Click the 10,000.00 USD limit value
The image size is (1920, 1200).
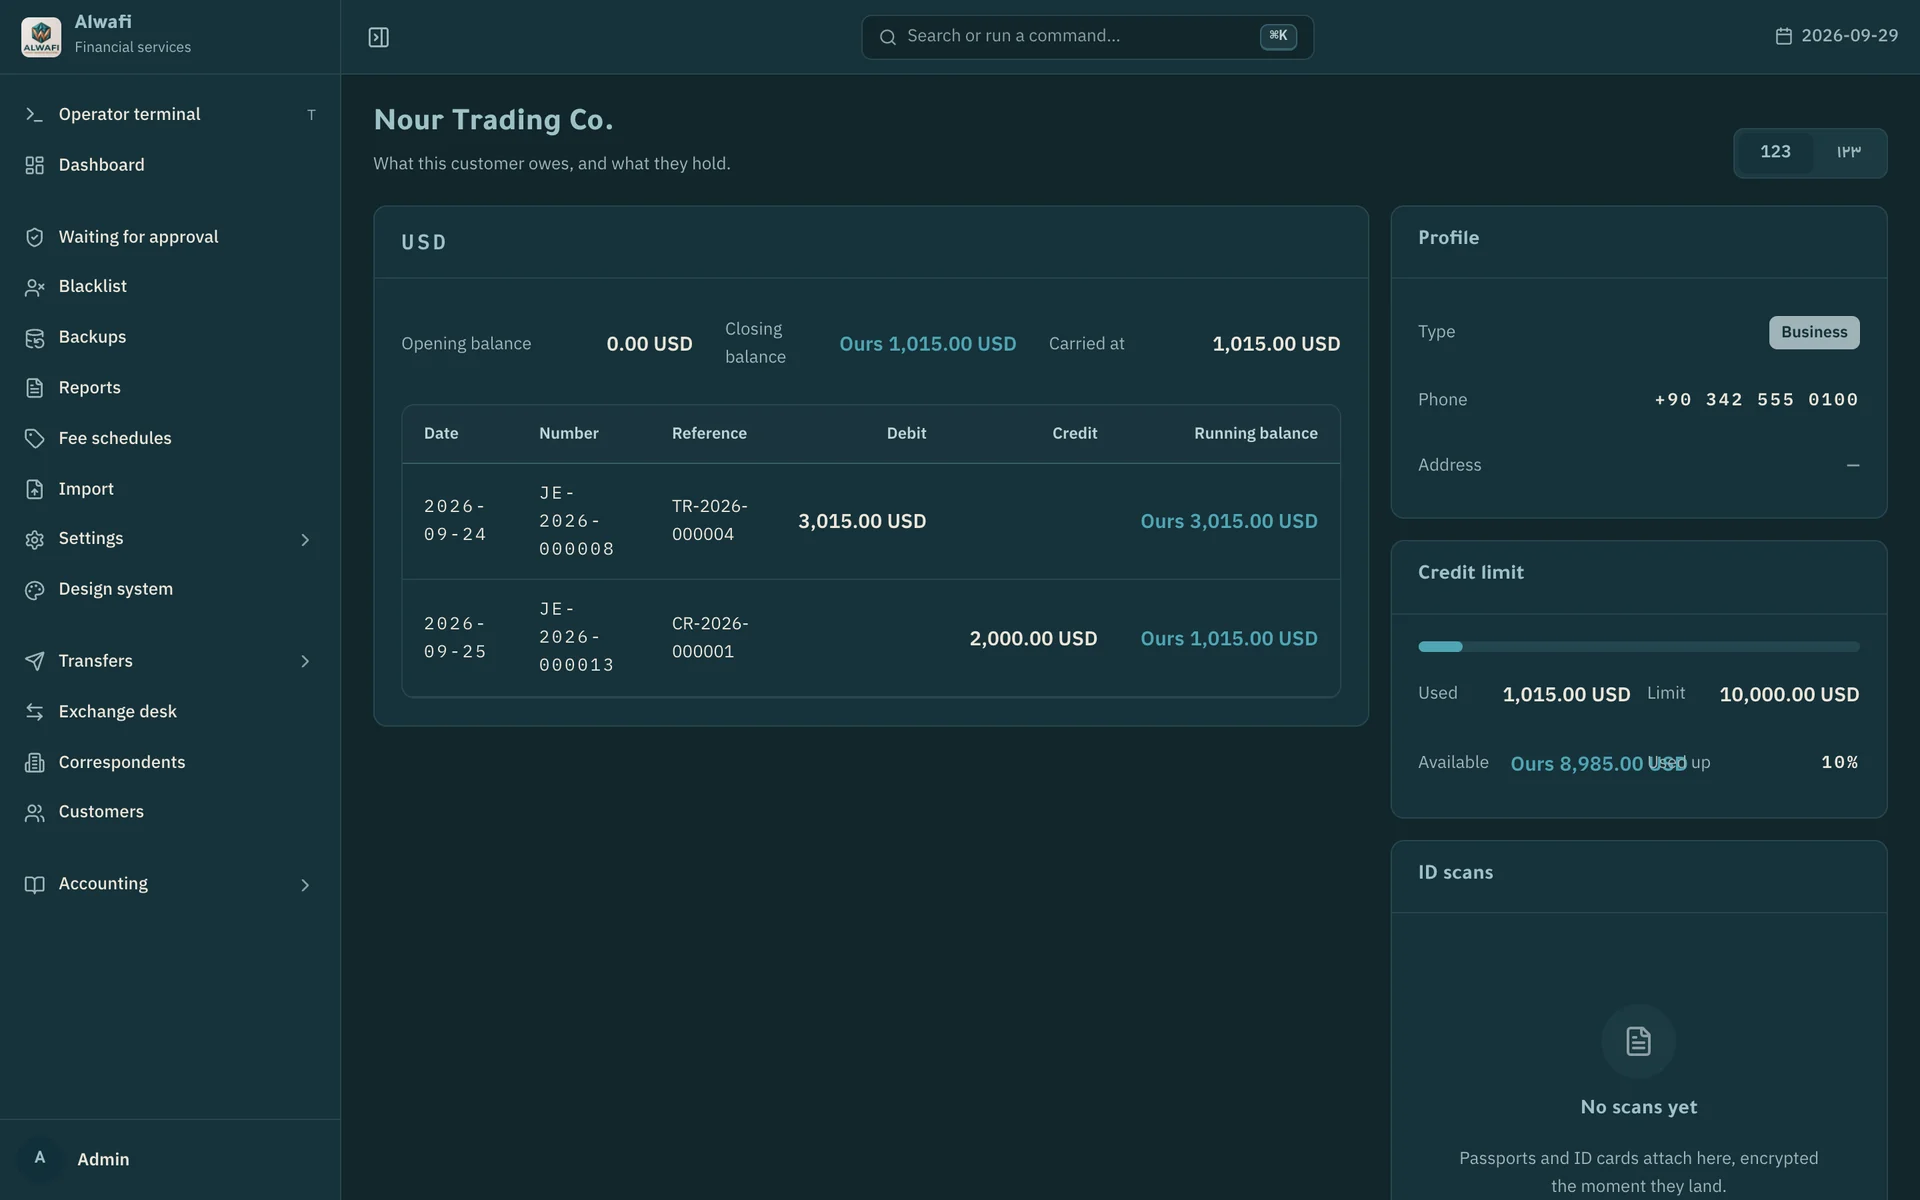1789,695
